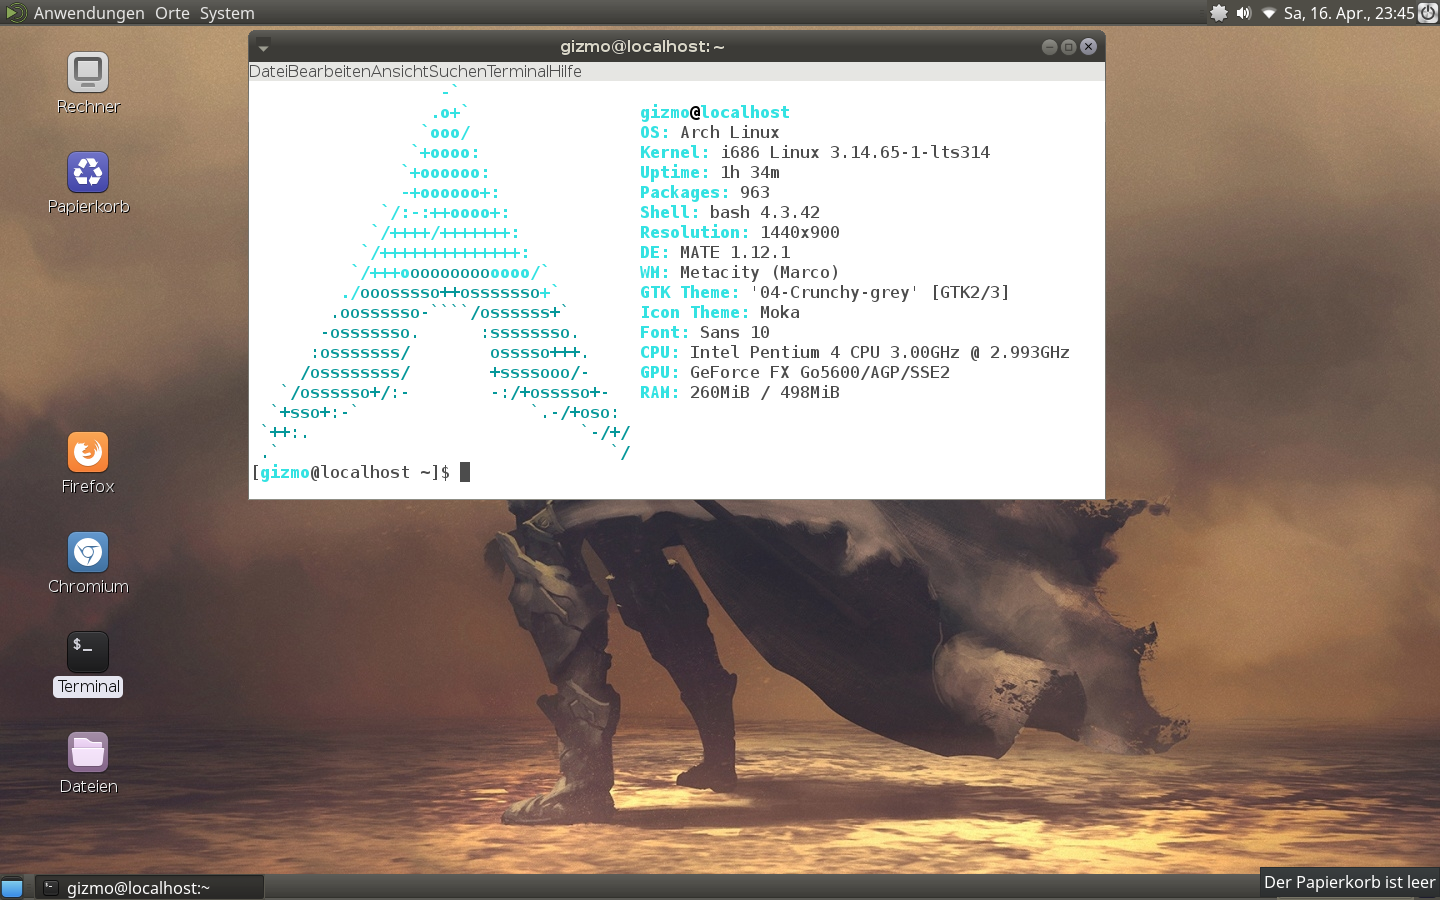Click the 'Resolution: 1440x900' line
The width and height of the screenshot is (1440, 900).
tap(740, 232)
